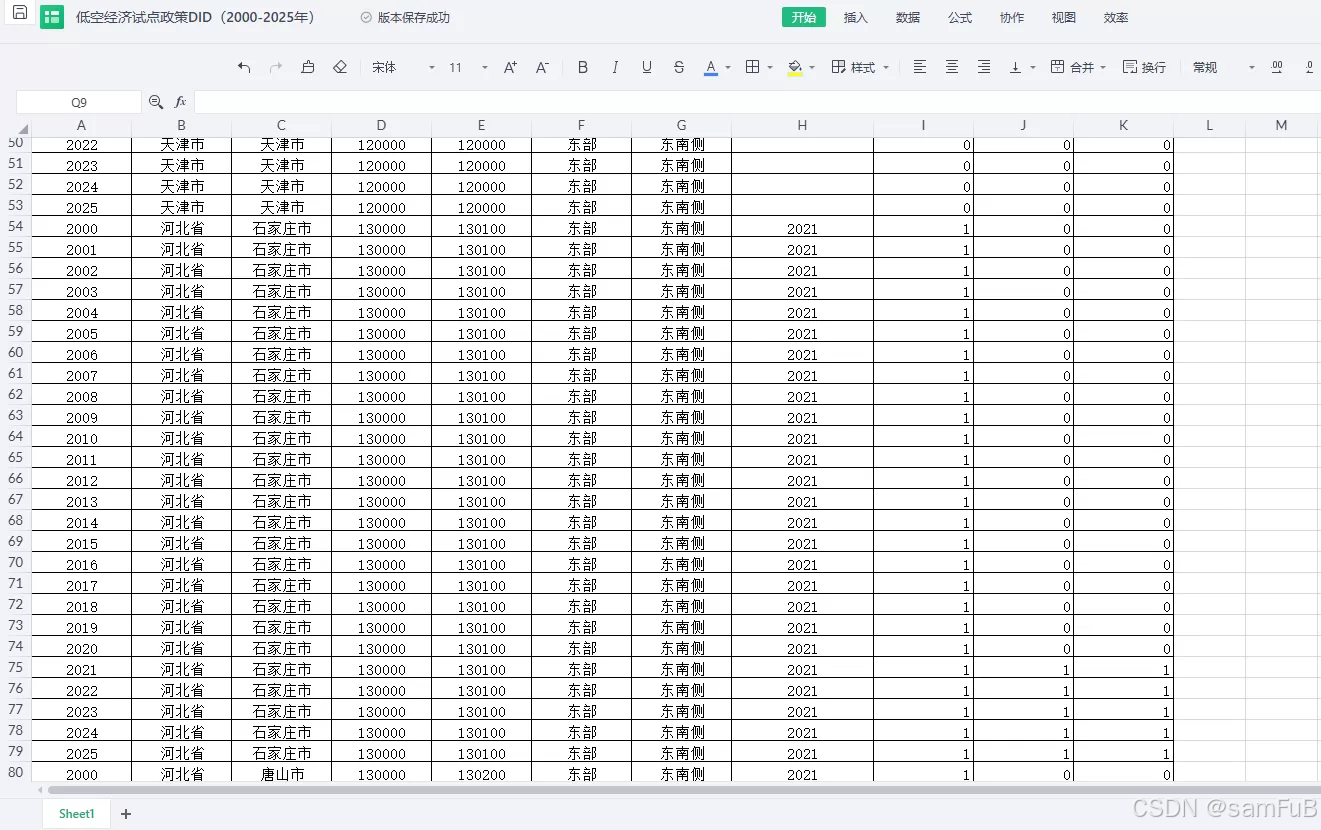Open font color dropdown arrow

[728, 68]
